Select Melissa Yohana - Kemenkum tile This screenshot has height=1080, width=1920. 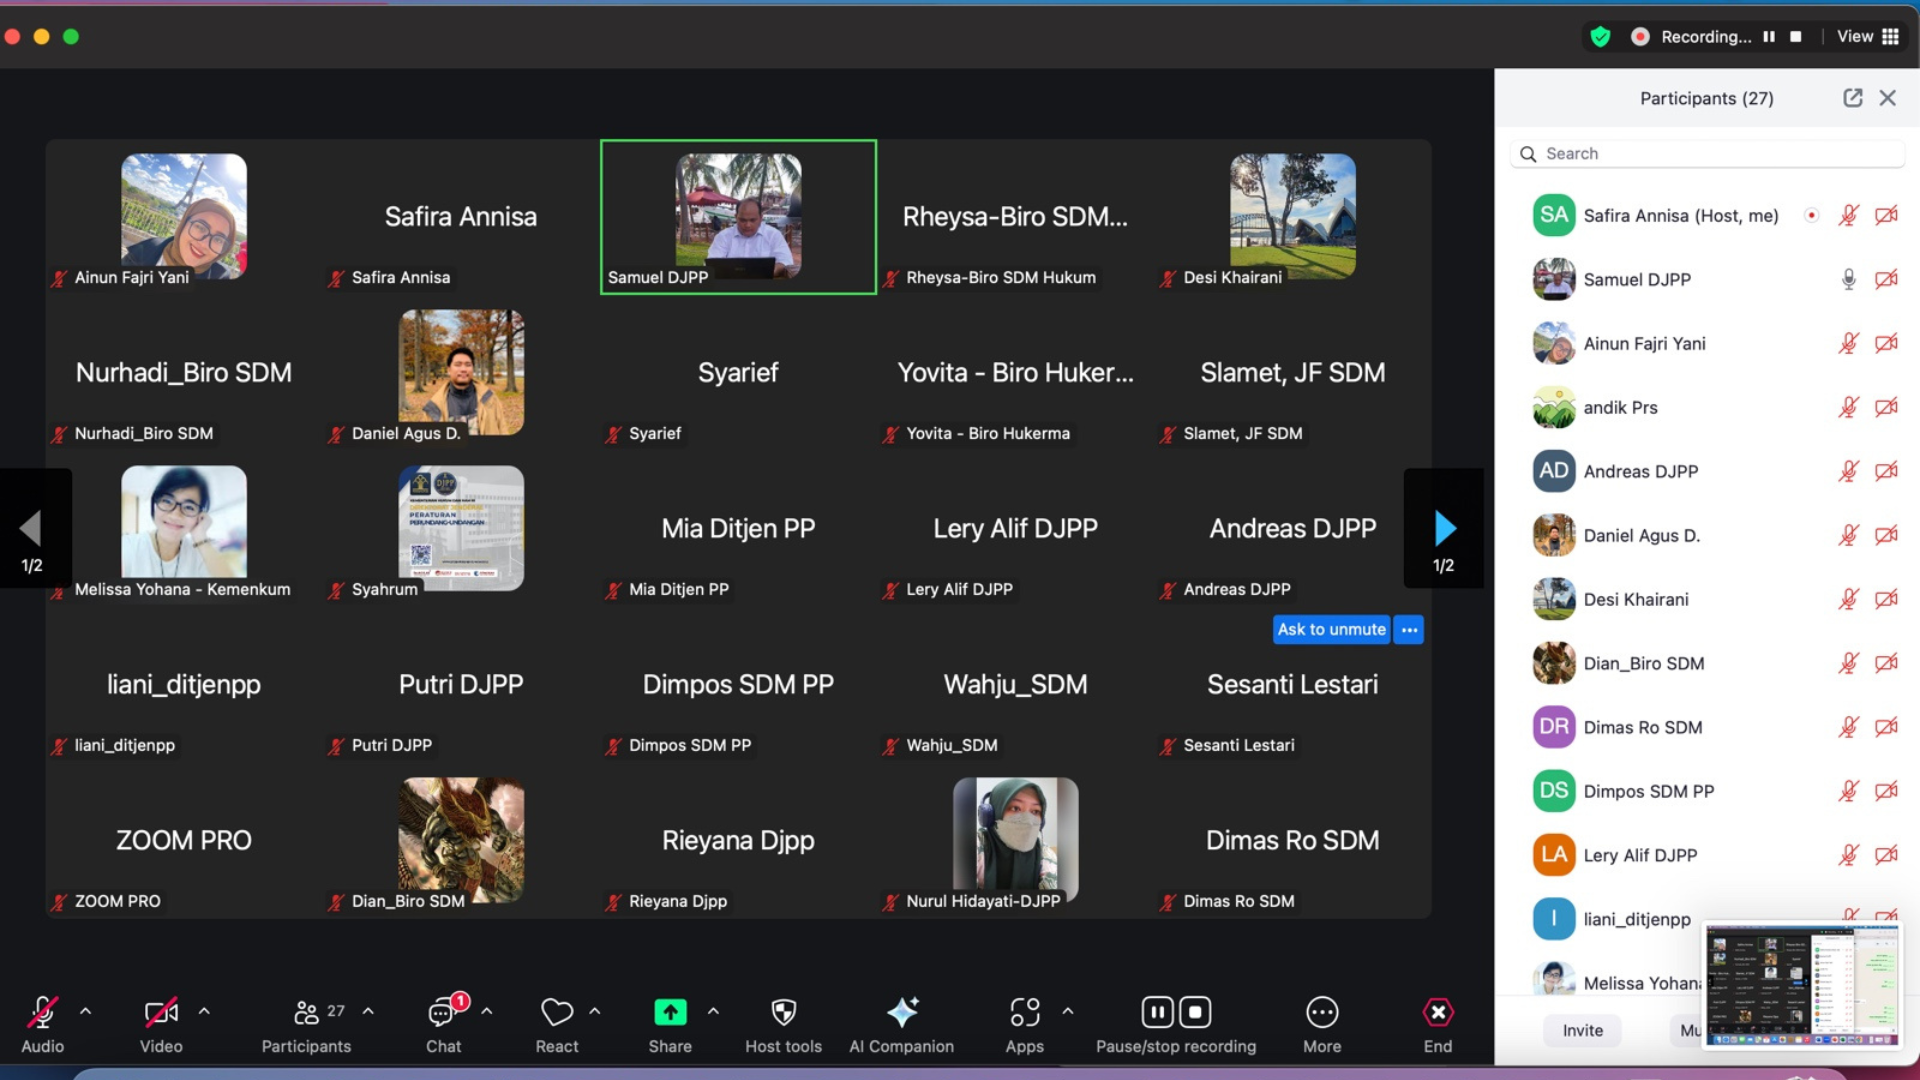[184, 529]
